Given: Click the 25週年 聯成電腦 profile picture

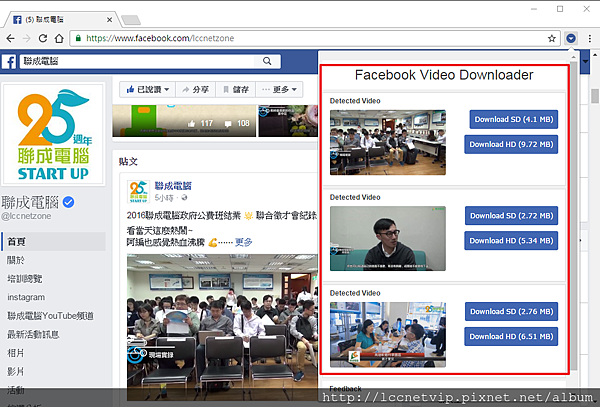Looking at the screenshot, I should (x=53, y=134).
